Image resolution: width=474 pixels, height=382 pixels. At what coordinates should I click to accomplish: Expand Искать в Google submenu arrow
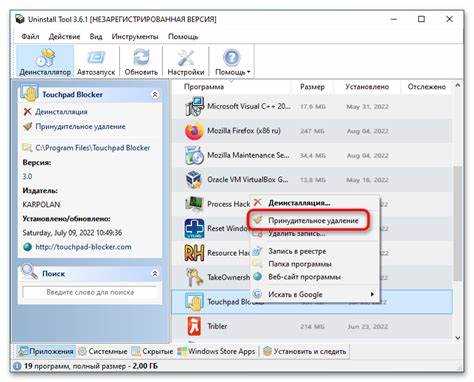point(372,294)
